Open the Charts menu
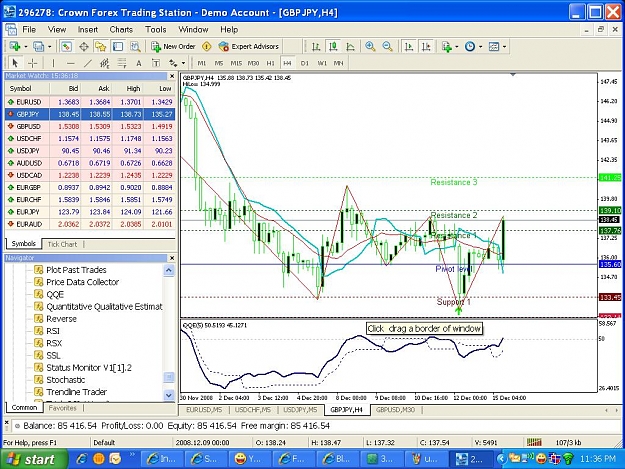625x469 pixels. tap(121, 29)
